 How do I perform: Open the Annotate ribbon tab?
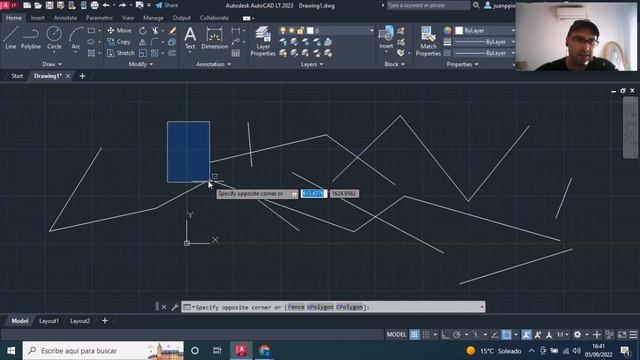pos(65,18)
